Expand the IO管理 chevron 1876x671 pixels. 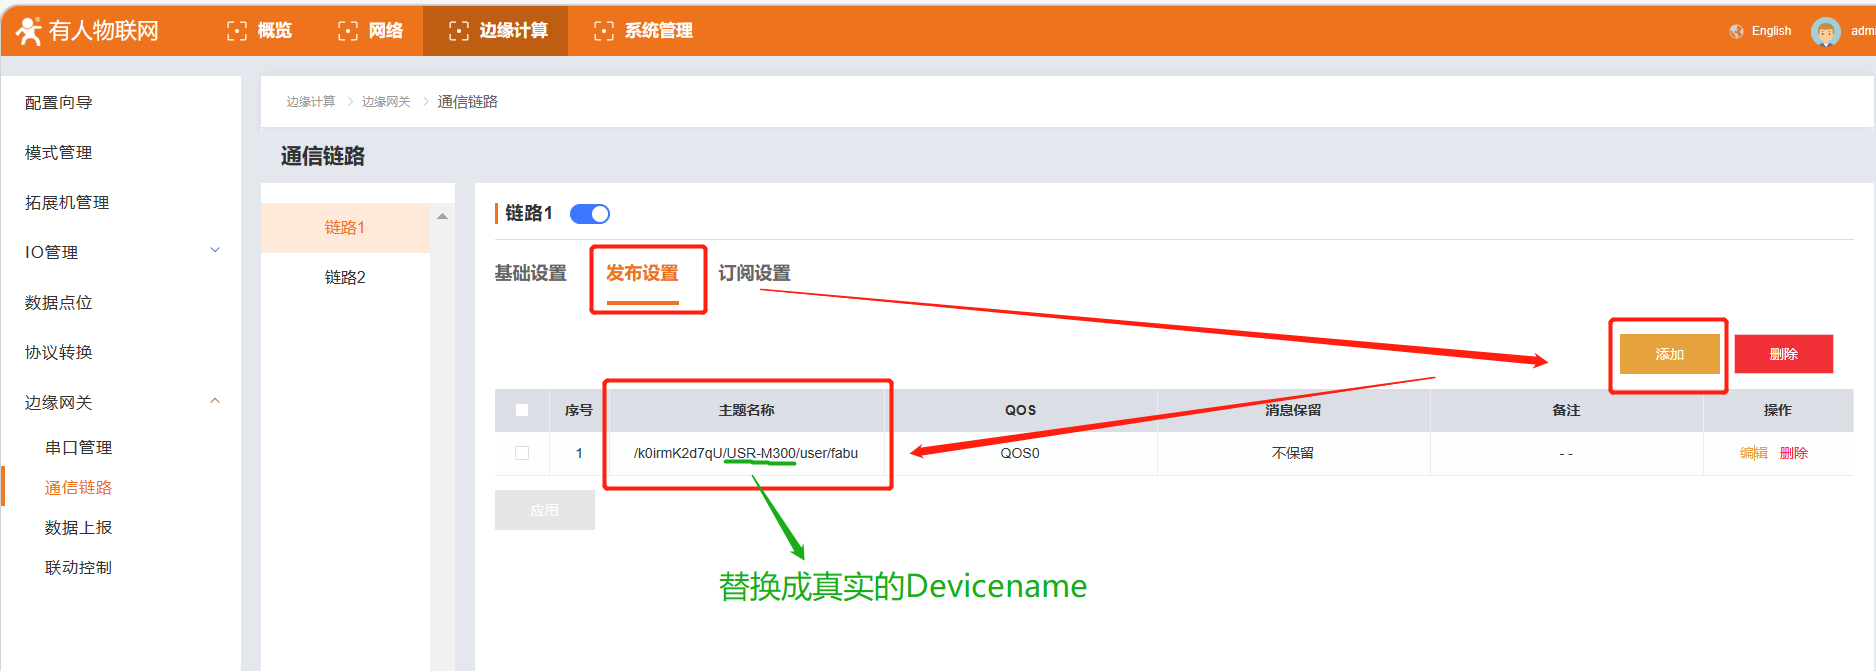point(215,250)
